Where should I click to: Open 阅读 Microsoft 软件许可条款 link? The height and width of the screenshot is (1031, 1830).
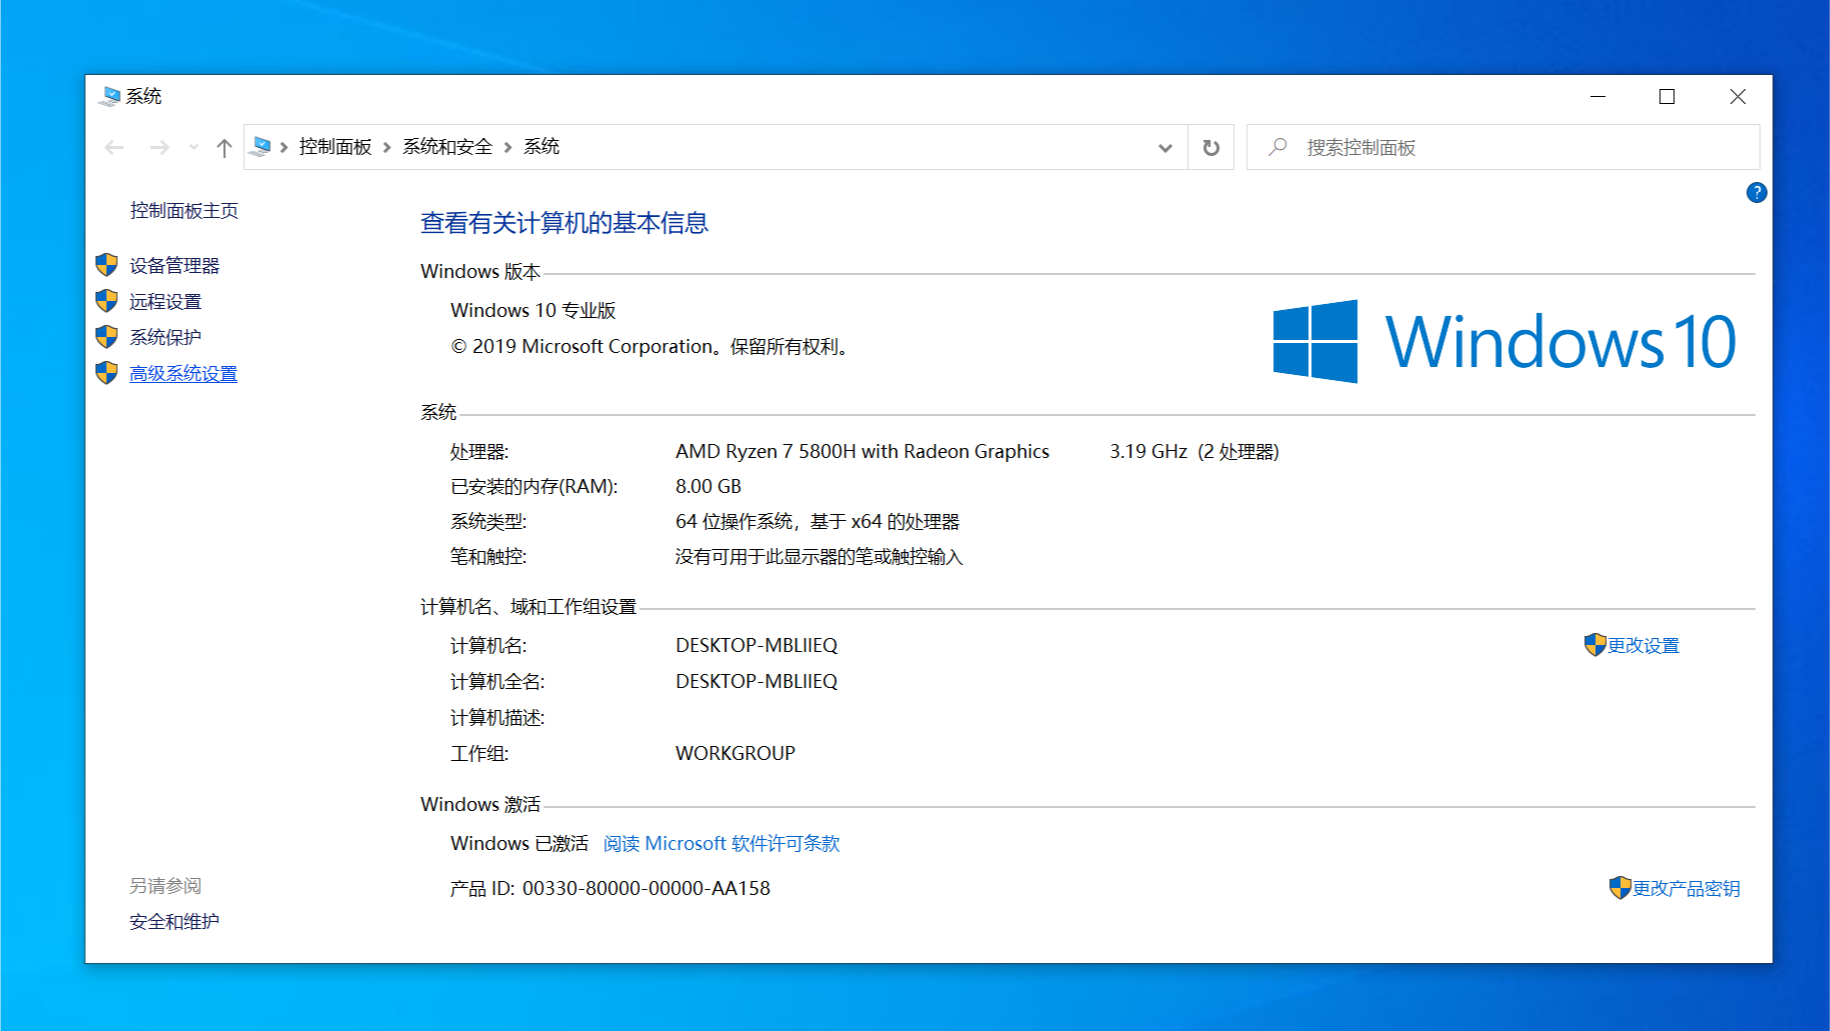[x=721, y=844]
